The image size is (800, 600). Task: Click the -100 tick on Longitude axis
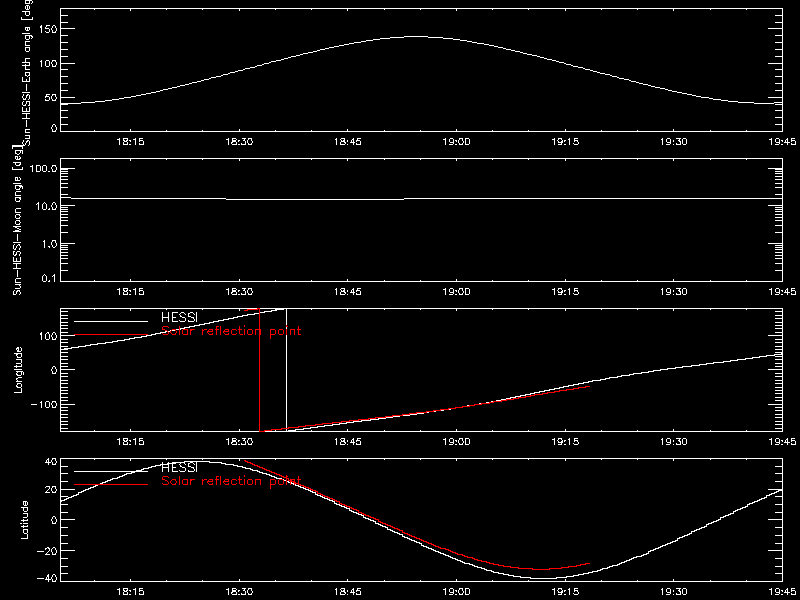pyautogui.click(x=43, y=404)
